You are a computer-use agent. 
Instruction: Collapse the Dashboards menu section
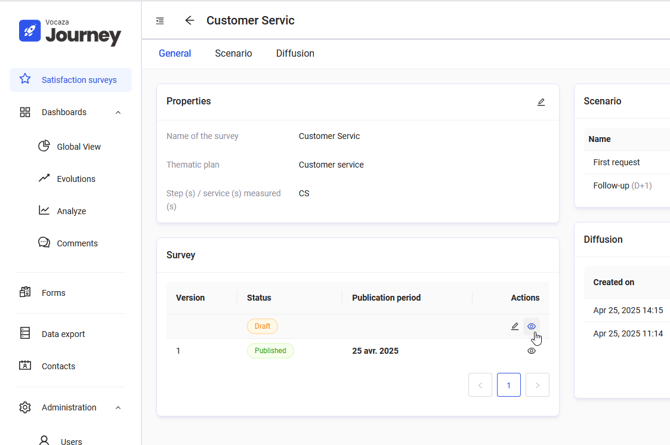(118, 113)
